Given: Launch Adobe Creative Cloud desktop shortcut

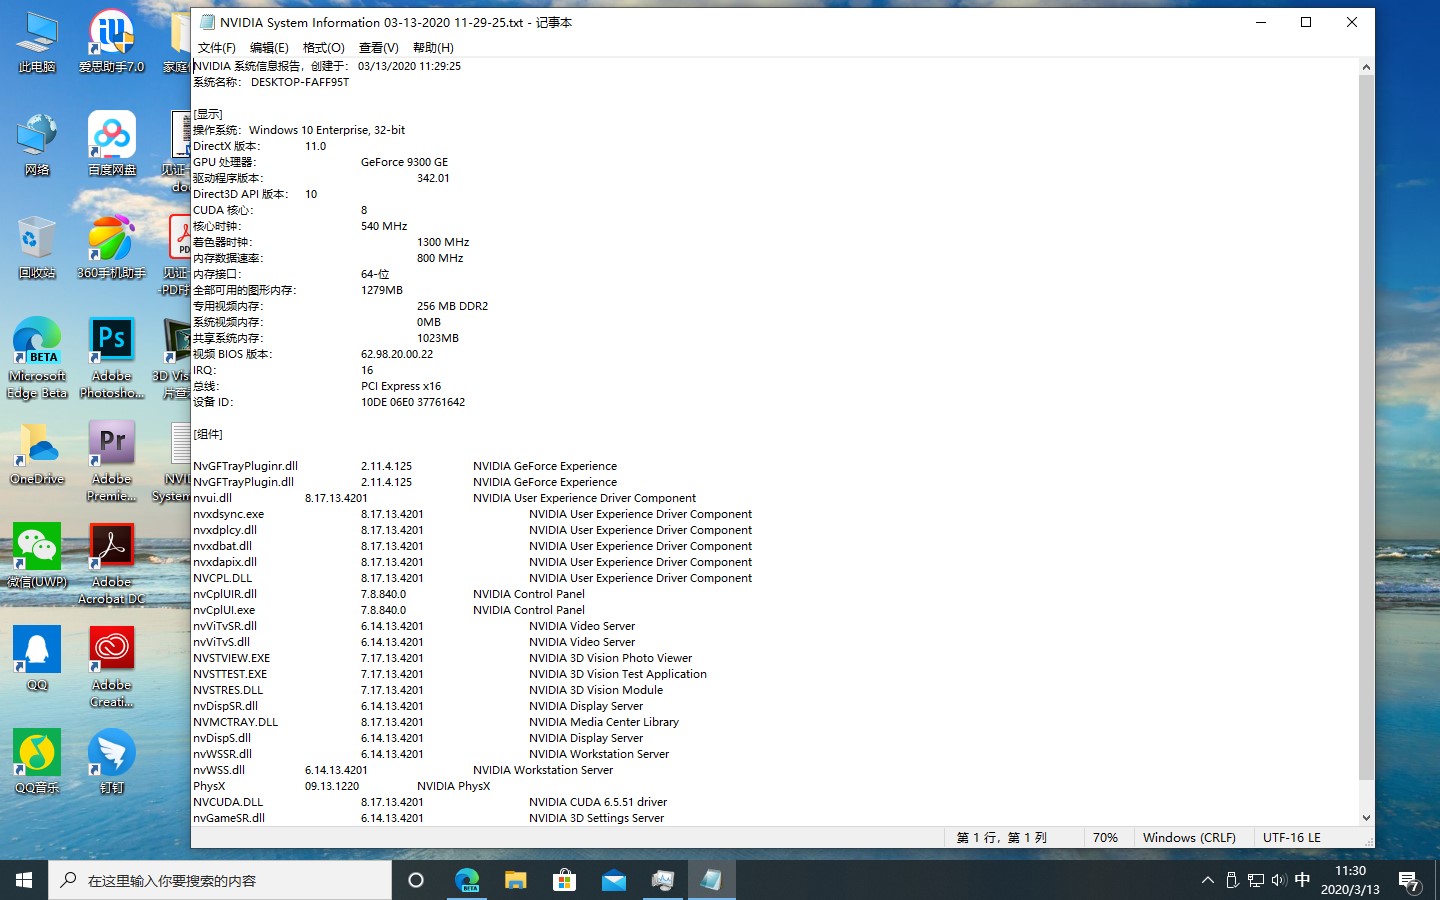Looking at the screenshot, I should (111, 667).
